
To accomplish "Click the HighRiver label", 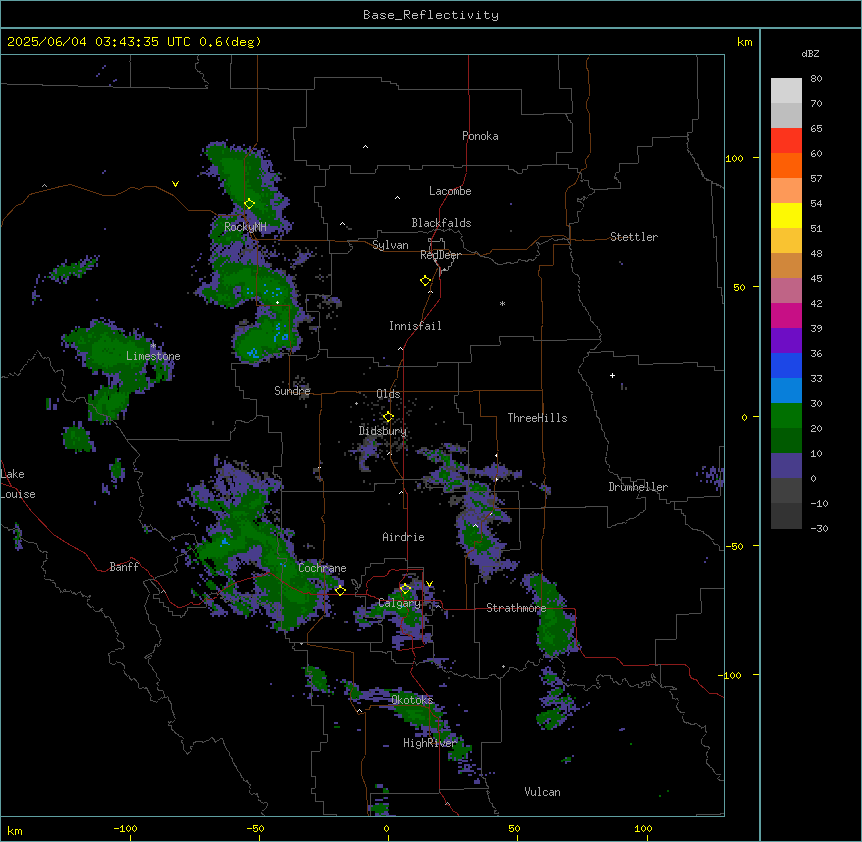I will (430, 743).
